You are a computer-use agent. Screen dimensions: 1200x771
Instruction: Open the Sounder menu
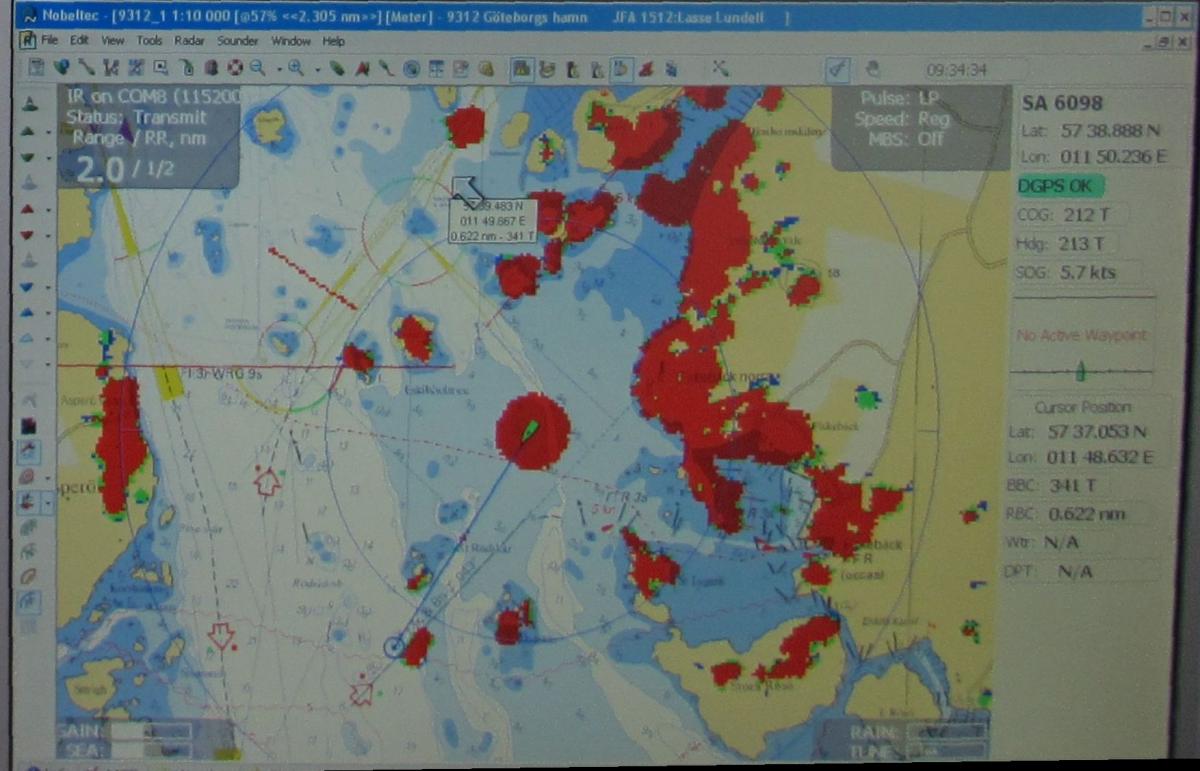237,41
